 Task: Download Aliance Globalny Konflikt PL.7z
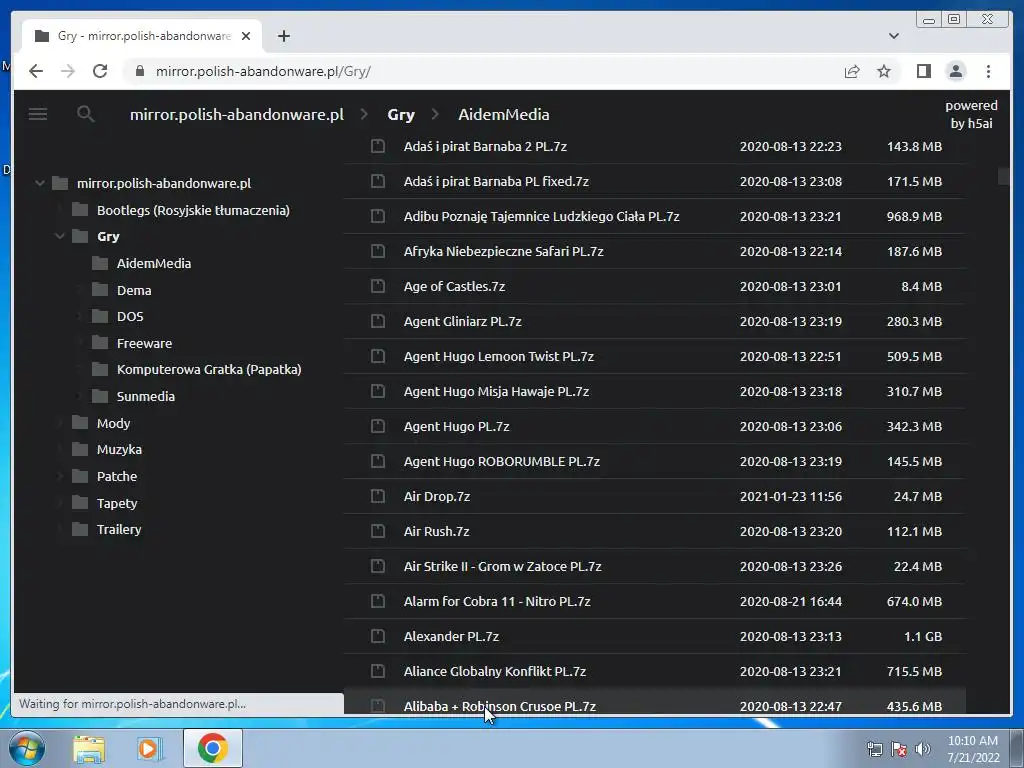click(495, 671)
